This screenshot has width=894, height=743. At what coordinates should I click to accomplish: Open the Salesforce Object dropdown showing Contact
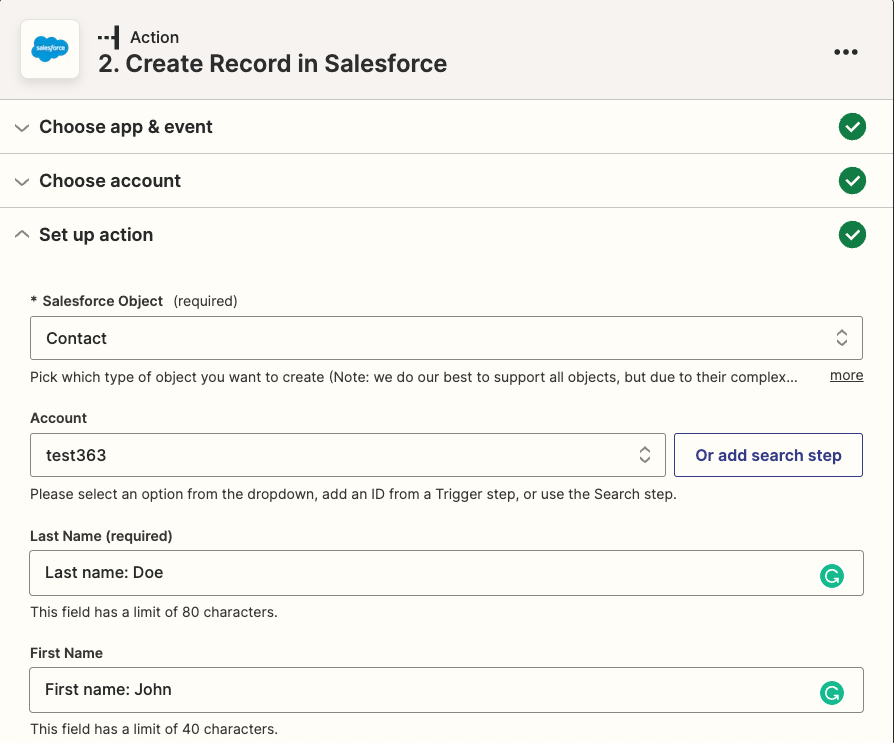(x=446, y=338)
